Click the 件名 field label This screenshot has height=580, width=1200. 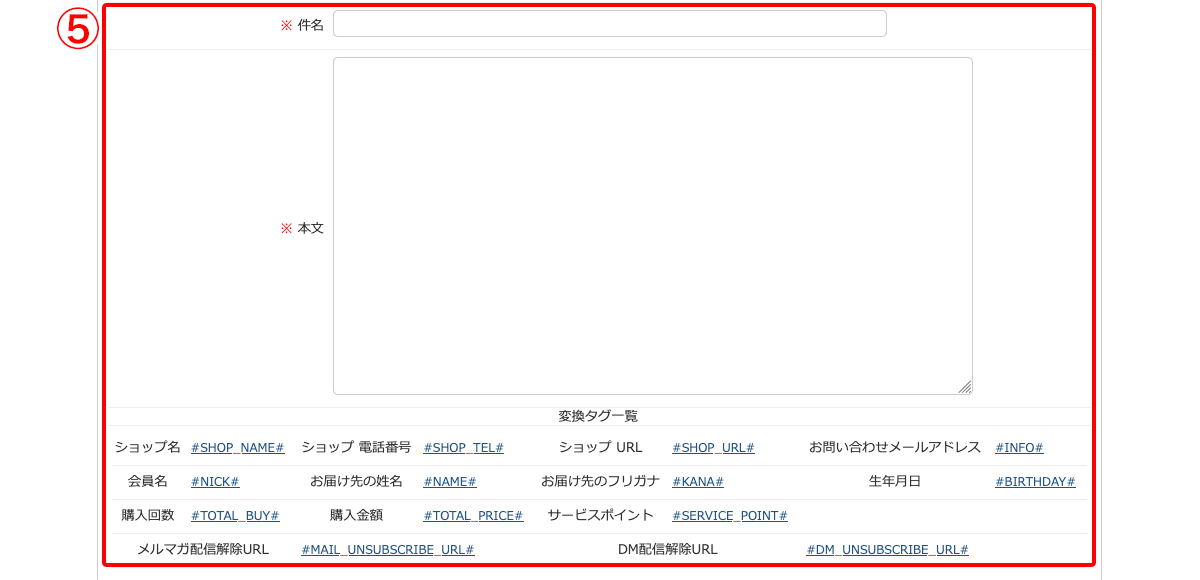point(311,25)
